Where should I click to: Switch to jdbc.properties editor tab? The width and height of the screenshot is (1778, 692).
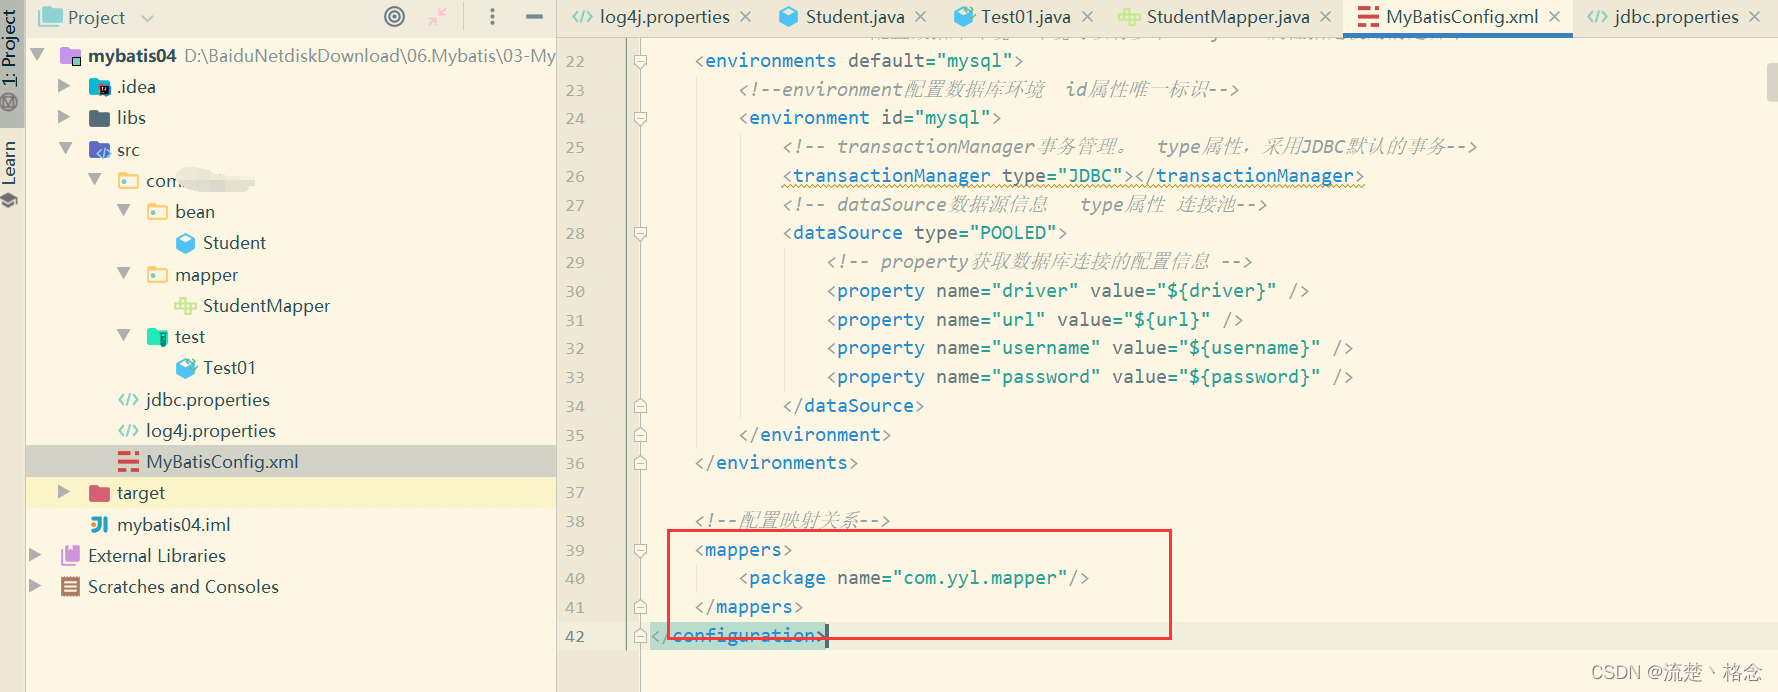pyautogui.click(x=1676, y=17)
